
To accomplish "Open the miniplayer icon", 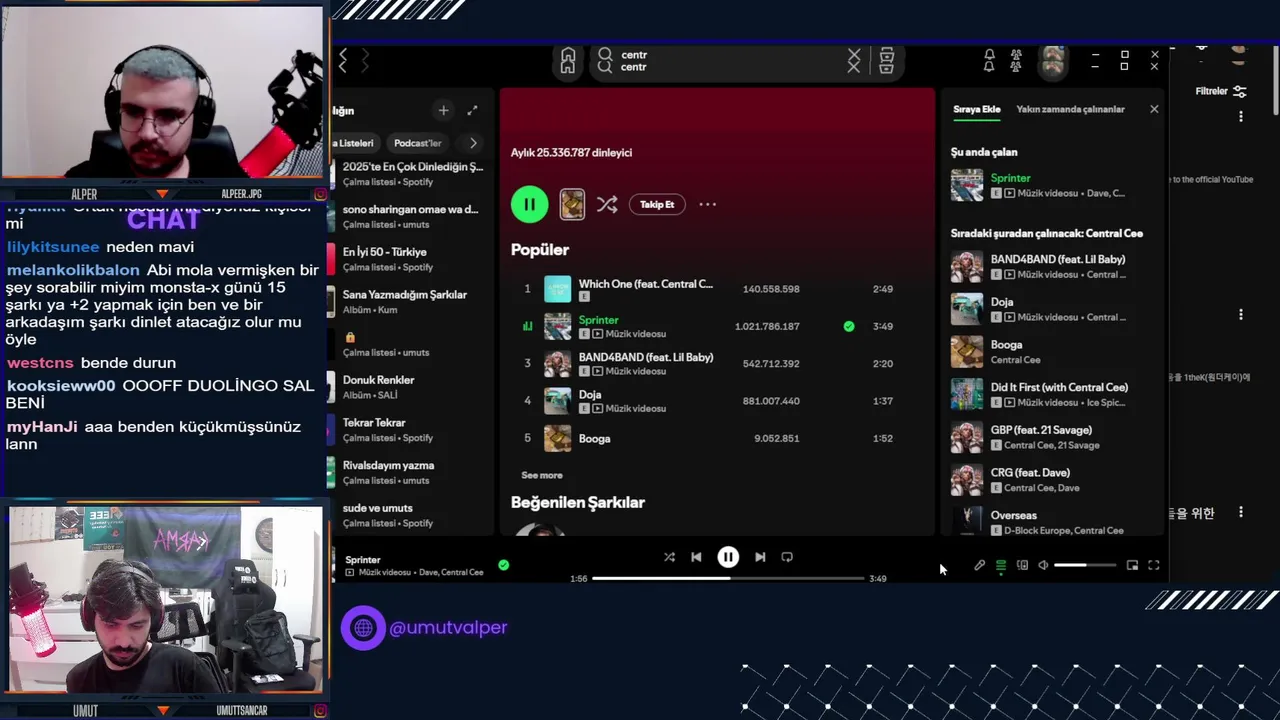I will coord(1132,566).
